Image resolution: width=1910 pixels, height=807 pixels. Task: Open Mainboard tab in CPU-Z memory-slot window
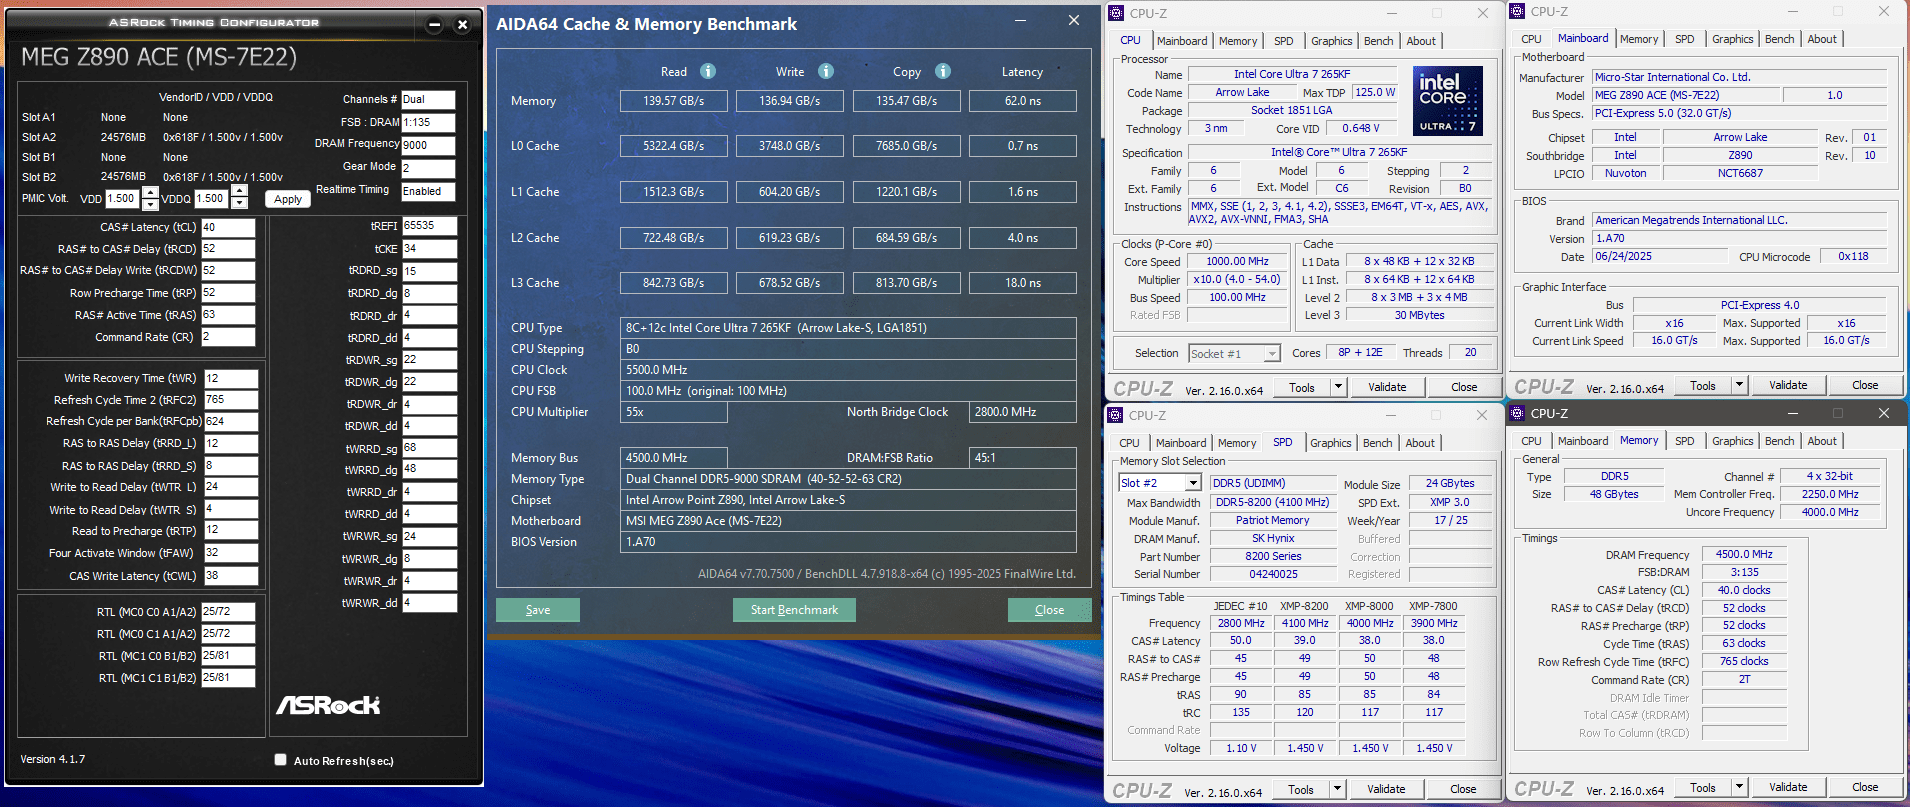(x=1181, y=443)
